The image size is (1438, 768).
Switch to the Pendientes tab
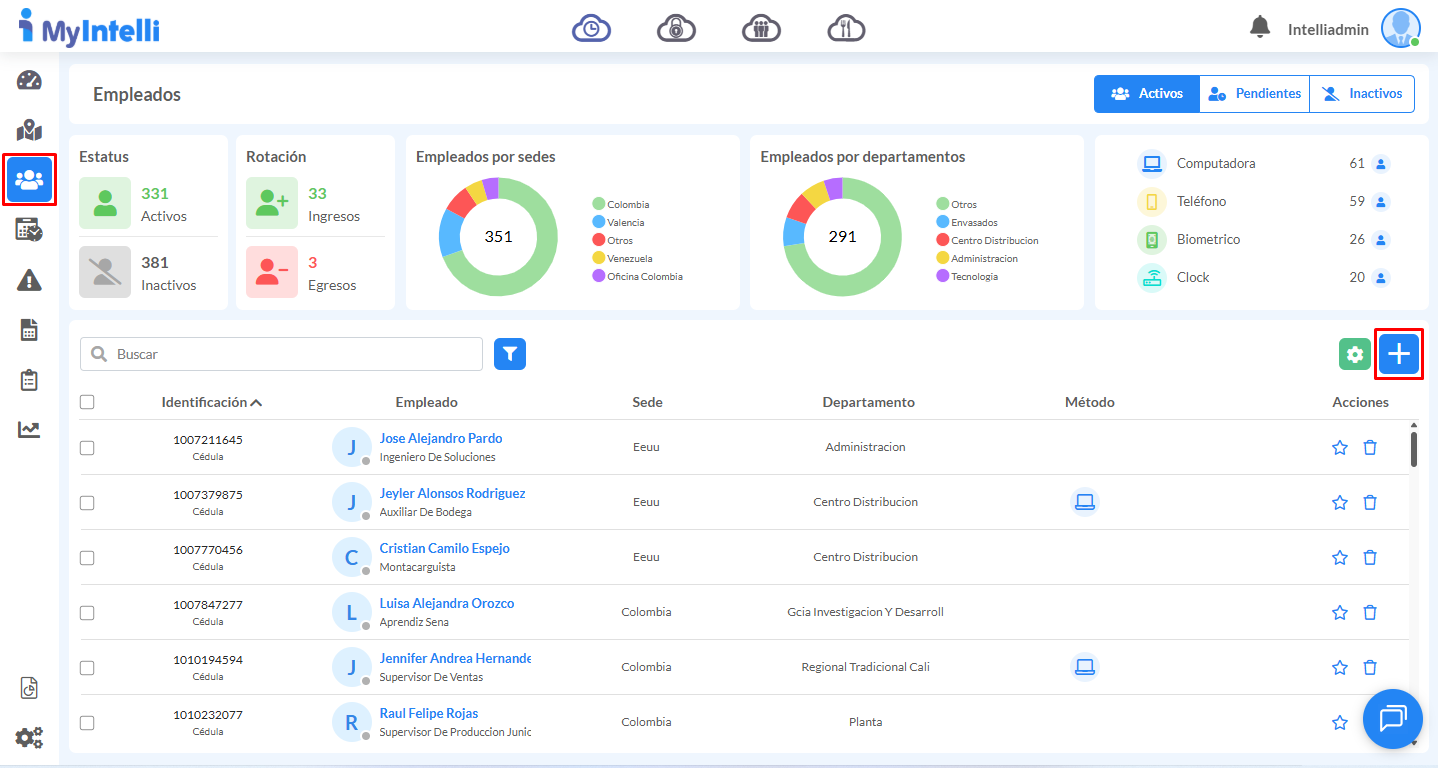tap(1254, 94)
